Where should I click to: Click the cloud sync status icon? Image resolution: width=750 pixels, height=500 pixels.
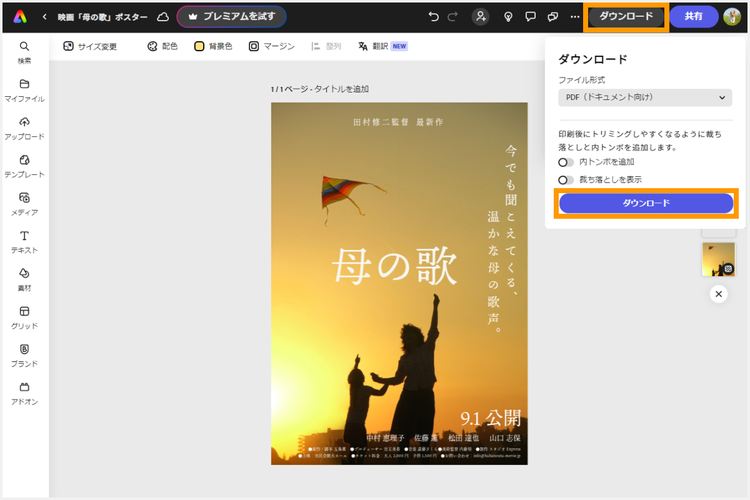pos(163,17)
